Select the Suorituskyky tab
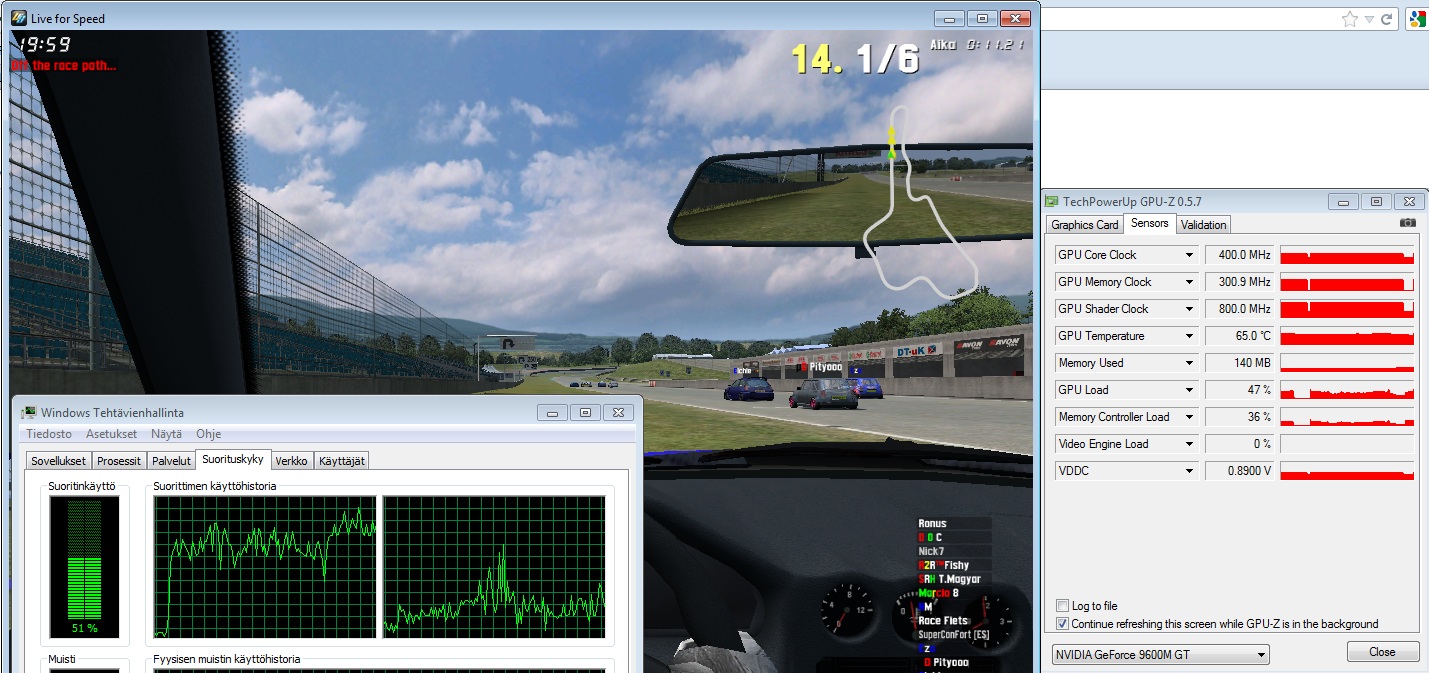 (233, 459)
